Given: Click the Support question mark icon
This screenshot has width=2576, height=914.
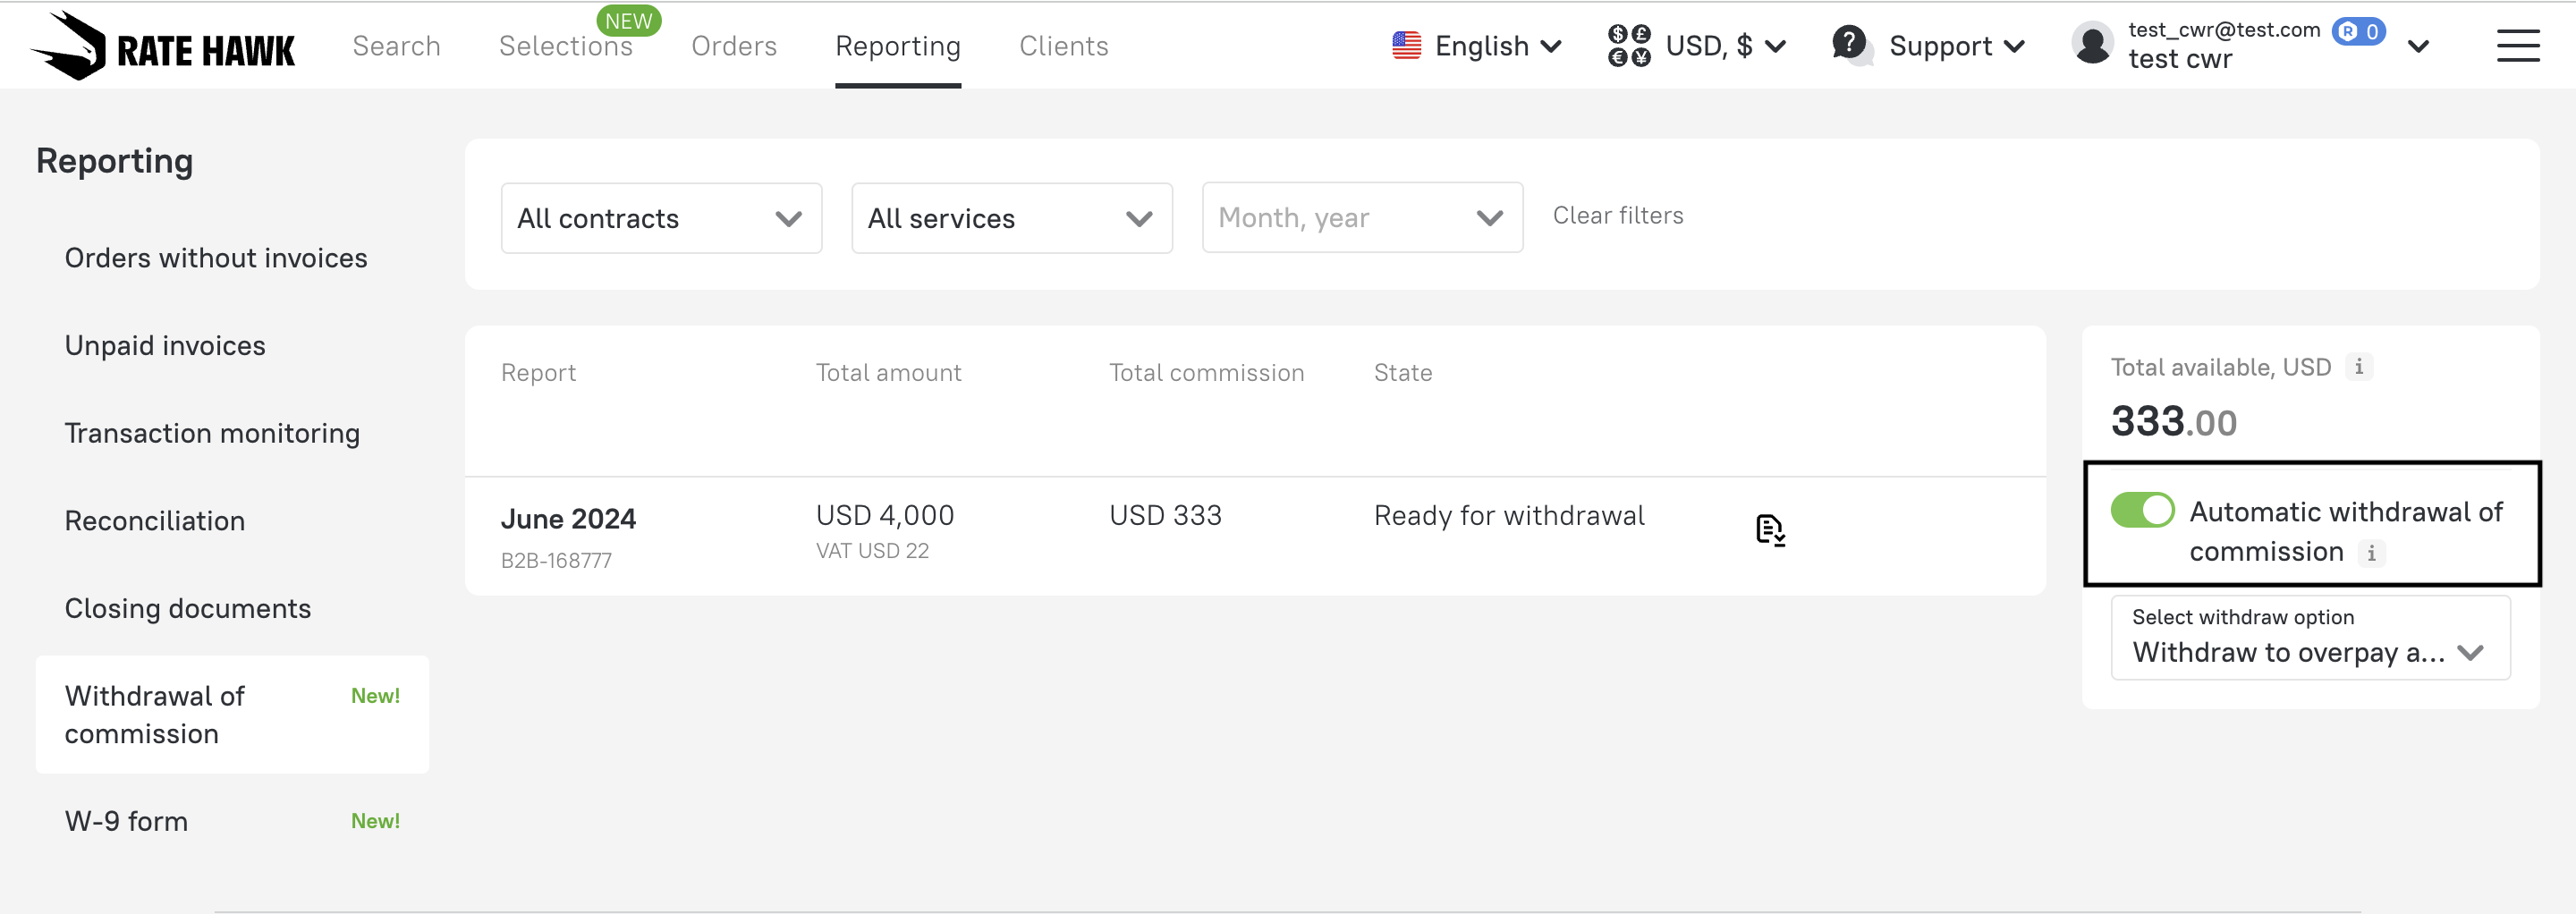Looking at the screenshot, I should [1850, 44].
